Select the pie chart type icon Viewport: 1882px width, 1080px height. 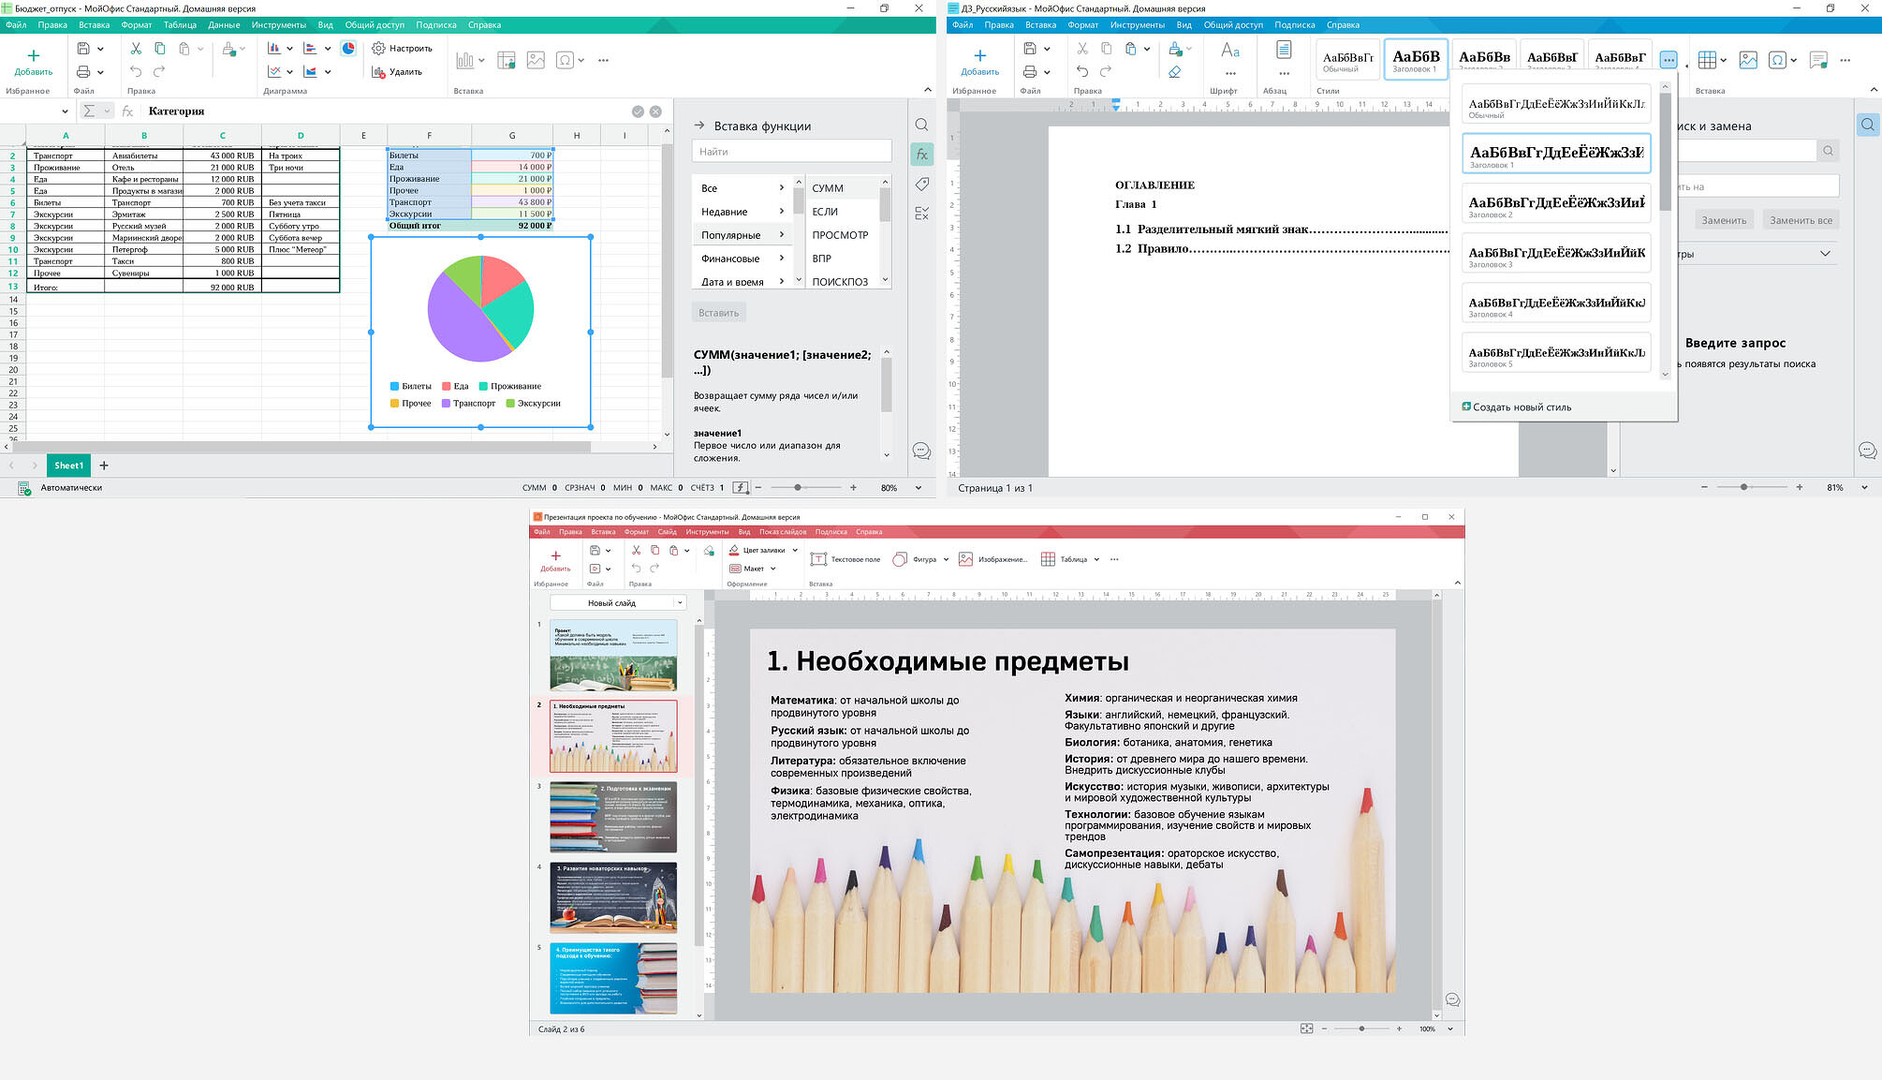348,48
